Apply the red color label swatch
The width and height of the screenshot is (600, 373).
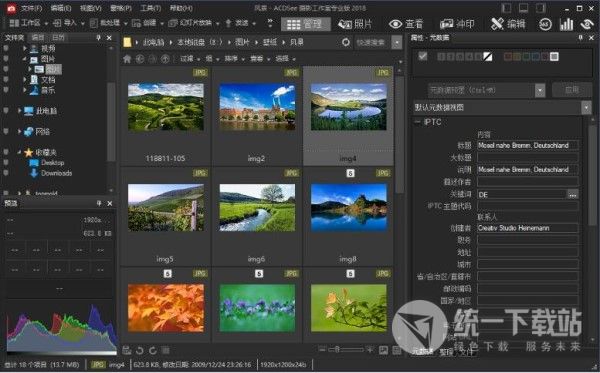click(x=508, y=57)
